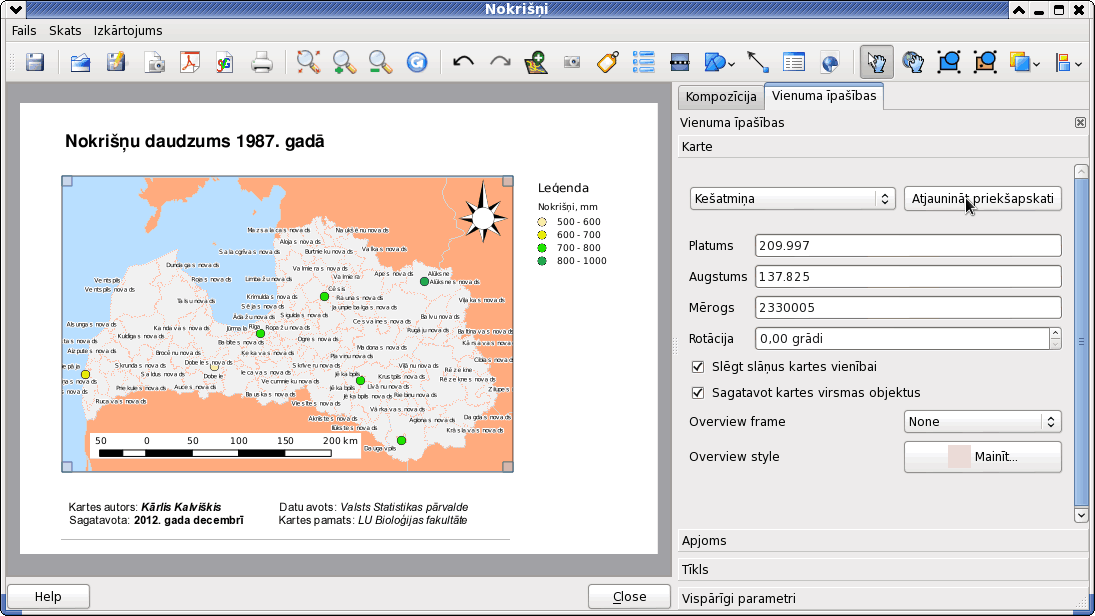Click the Group items icon
This screenshot has height=616, width=1095.
click(949, 62)
